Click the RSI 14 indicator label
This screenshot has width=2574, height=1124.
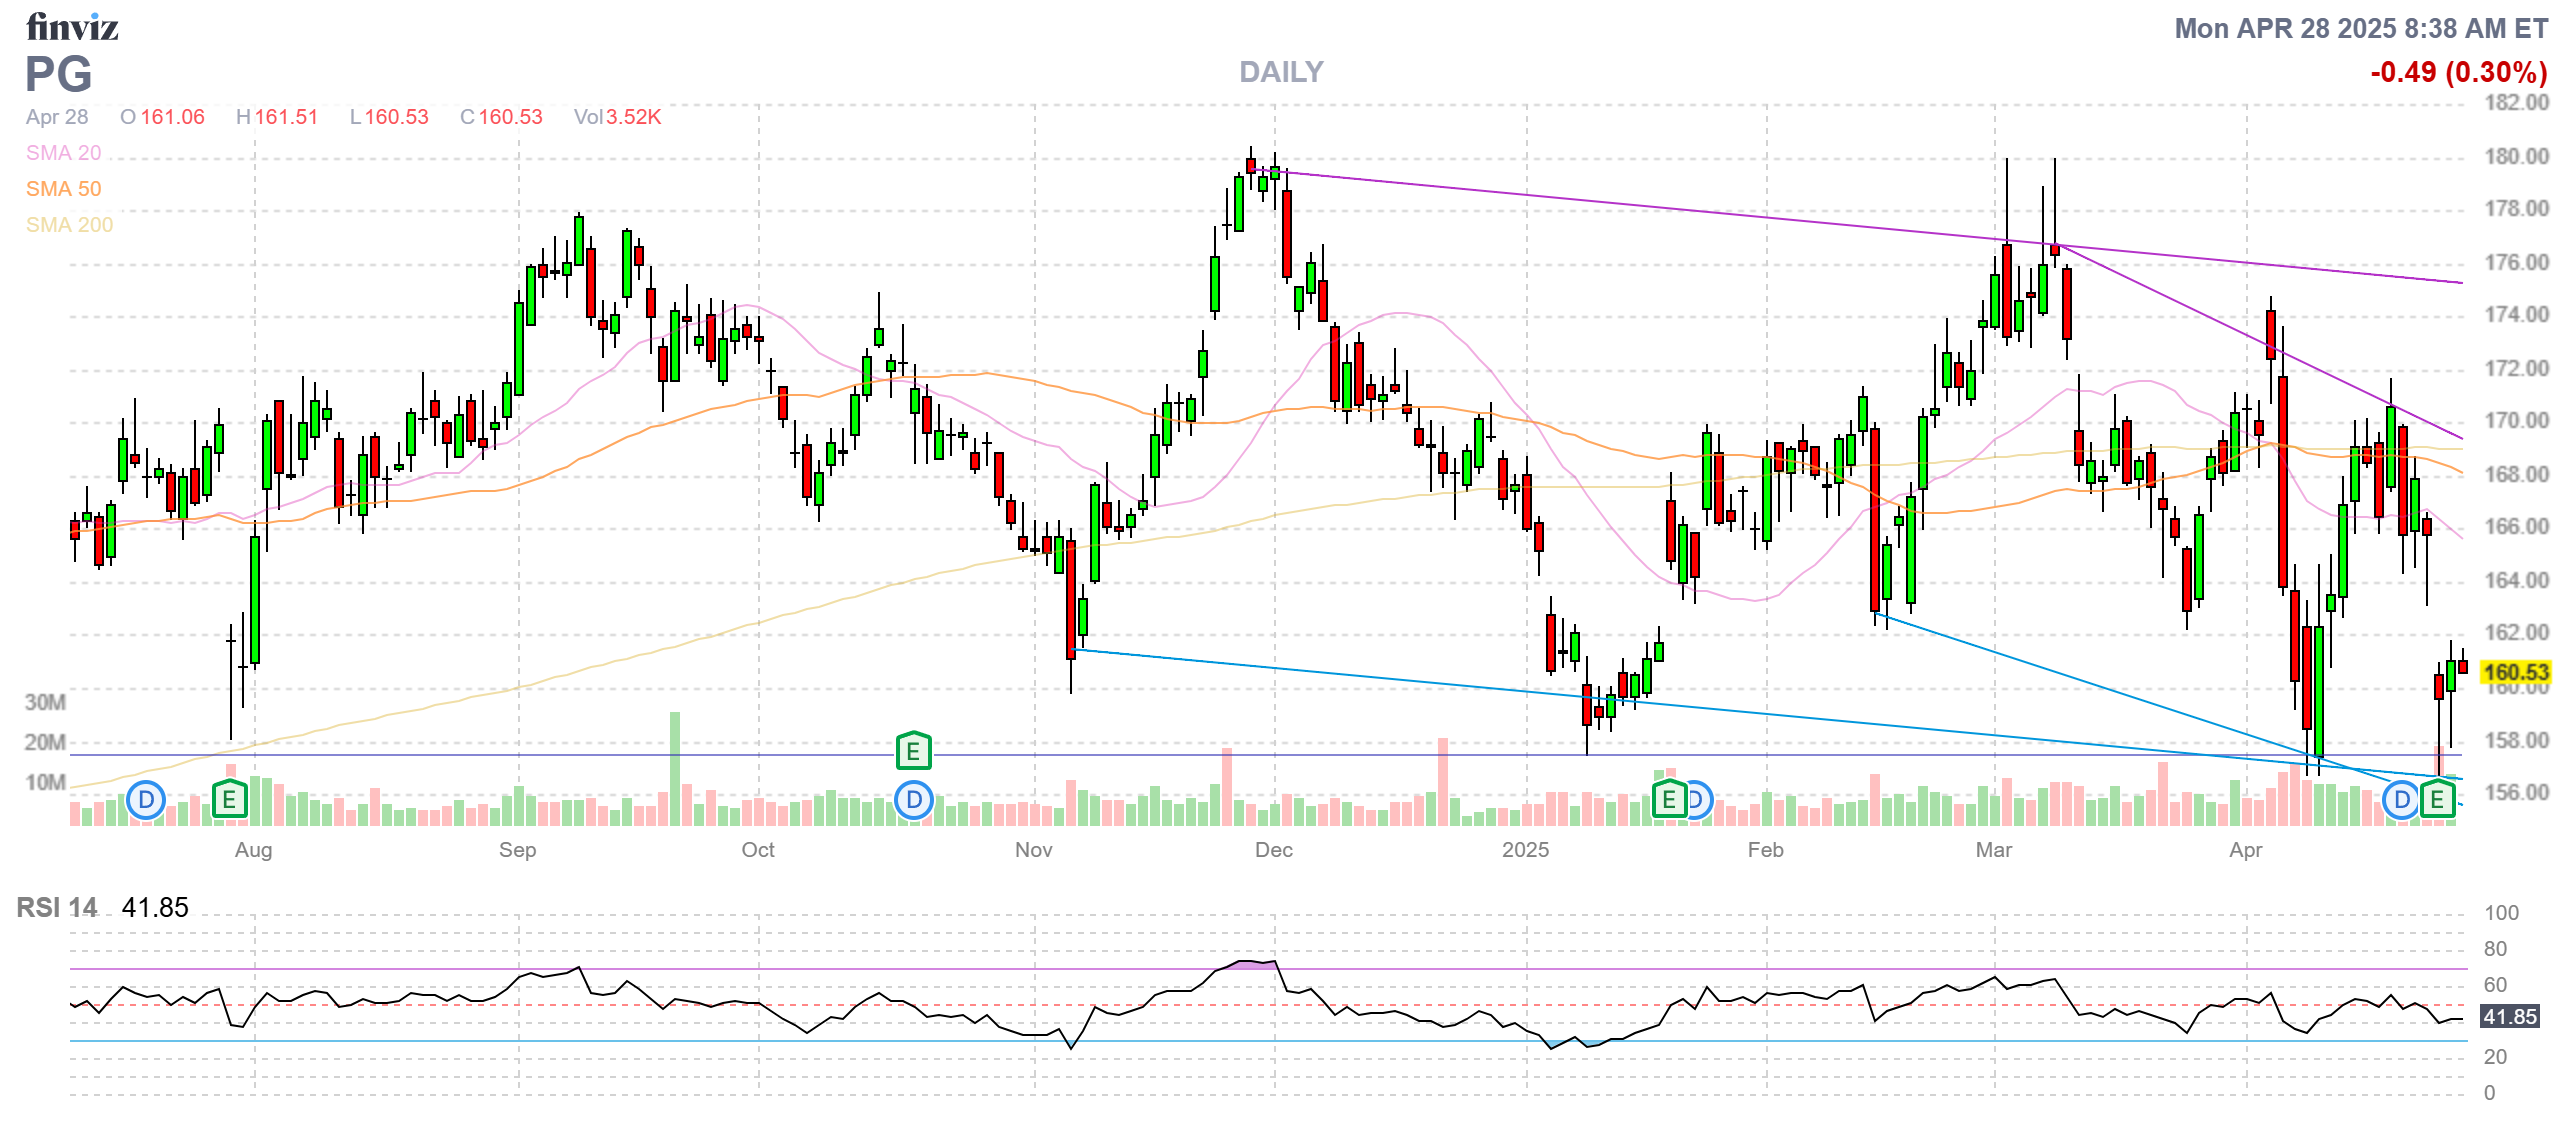point(57,907)
